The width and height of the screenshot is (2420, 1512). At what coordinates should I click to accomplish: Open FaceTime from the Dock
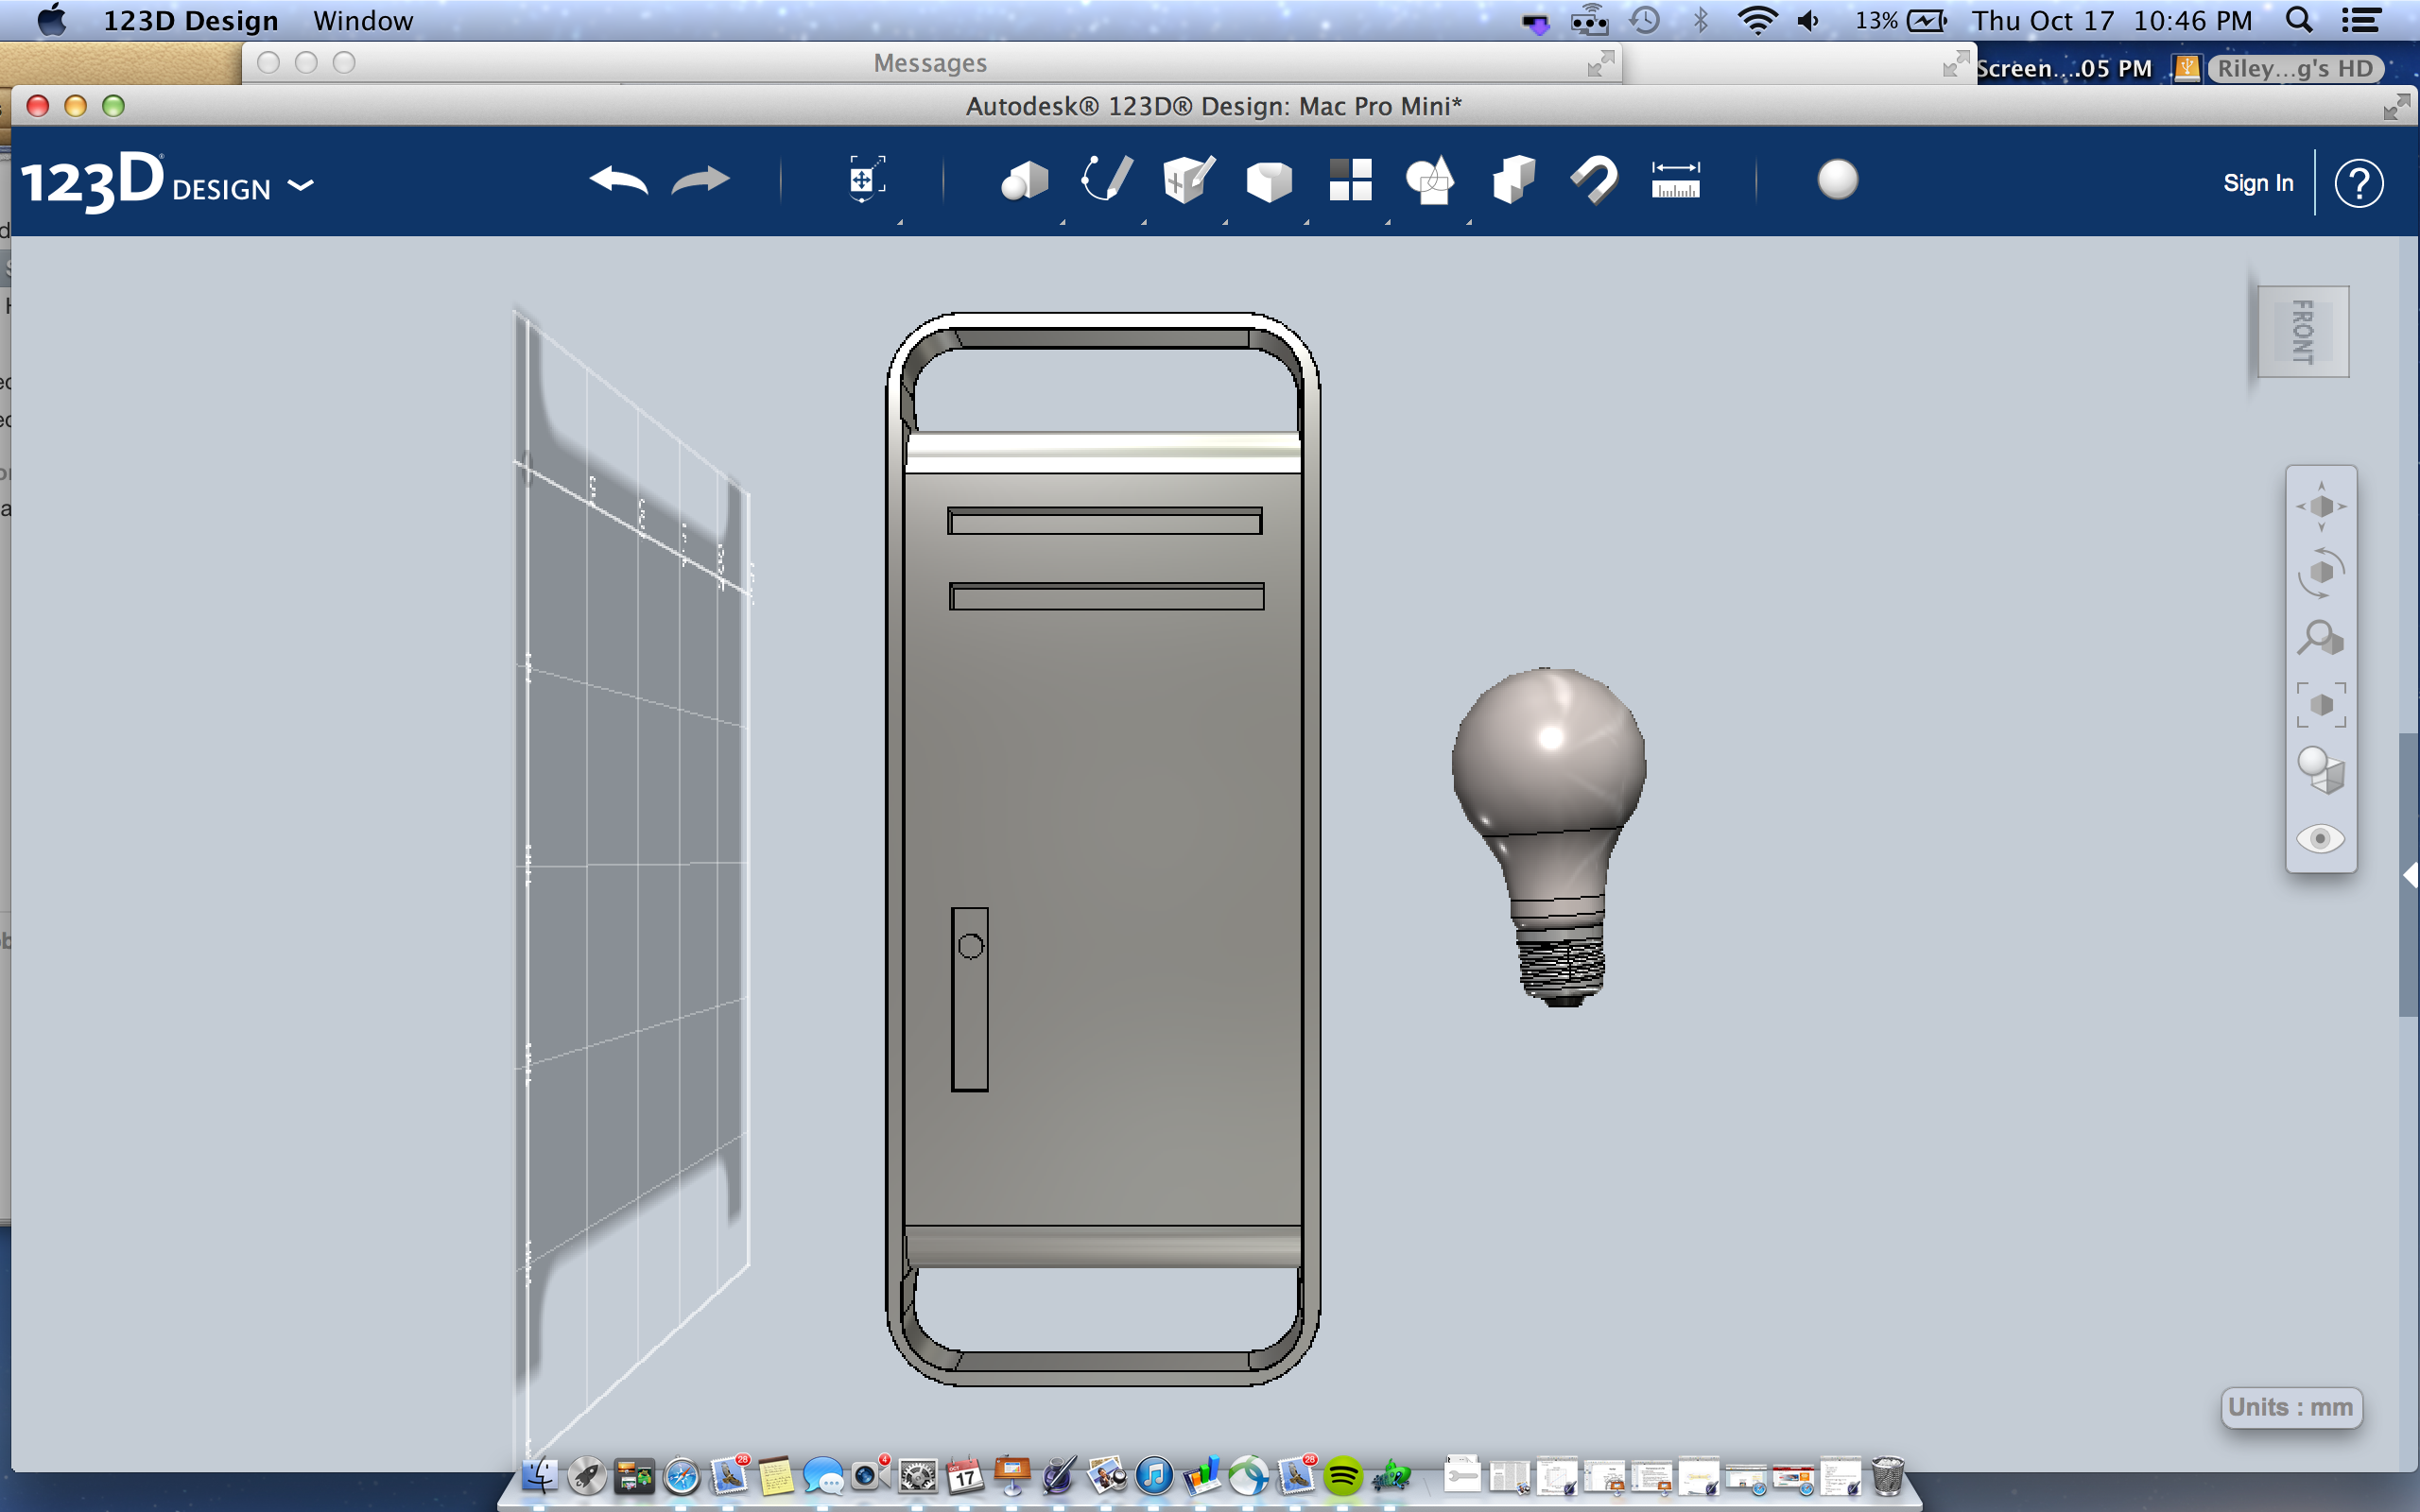coord(870,1474)
